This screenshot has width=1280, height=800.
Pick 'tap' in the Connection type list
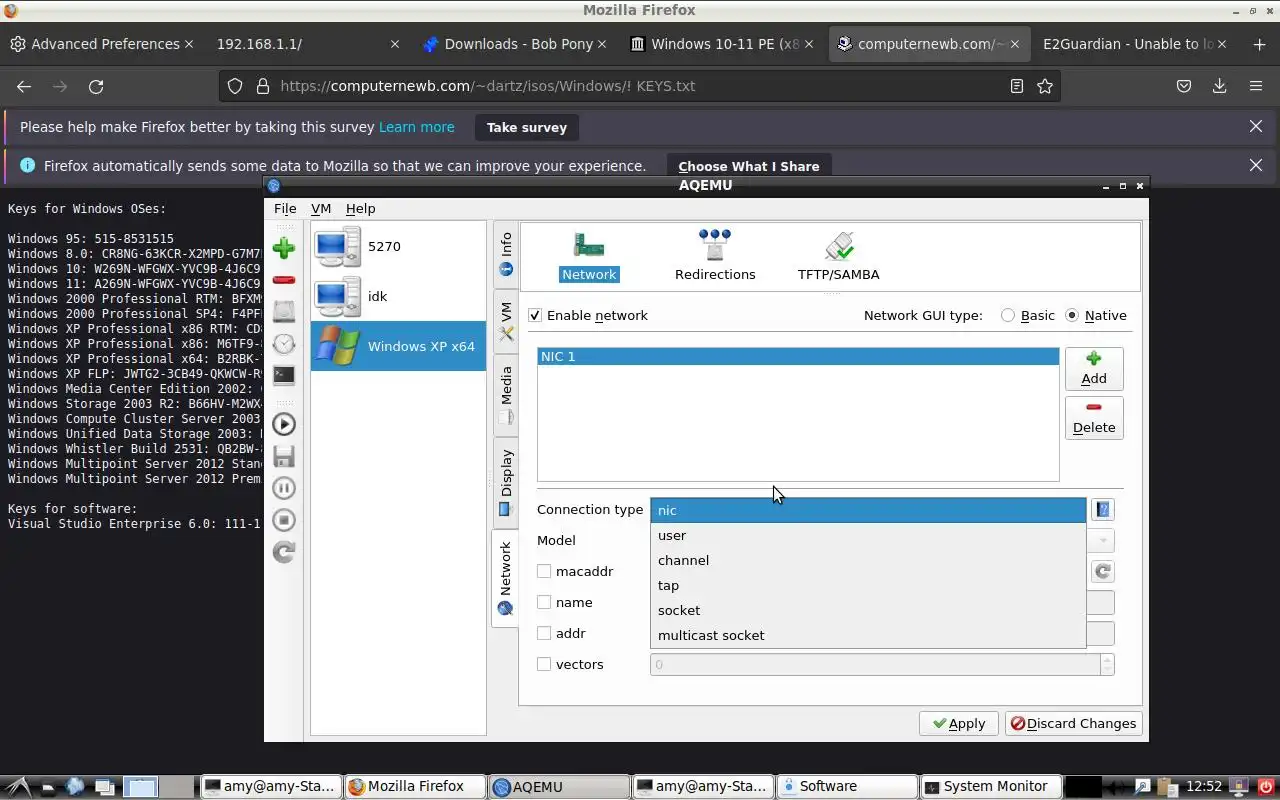(868, 585)
